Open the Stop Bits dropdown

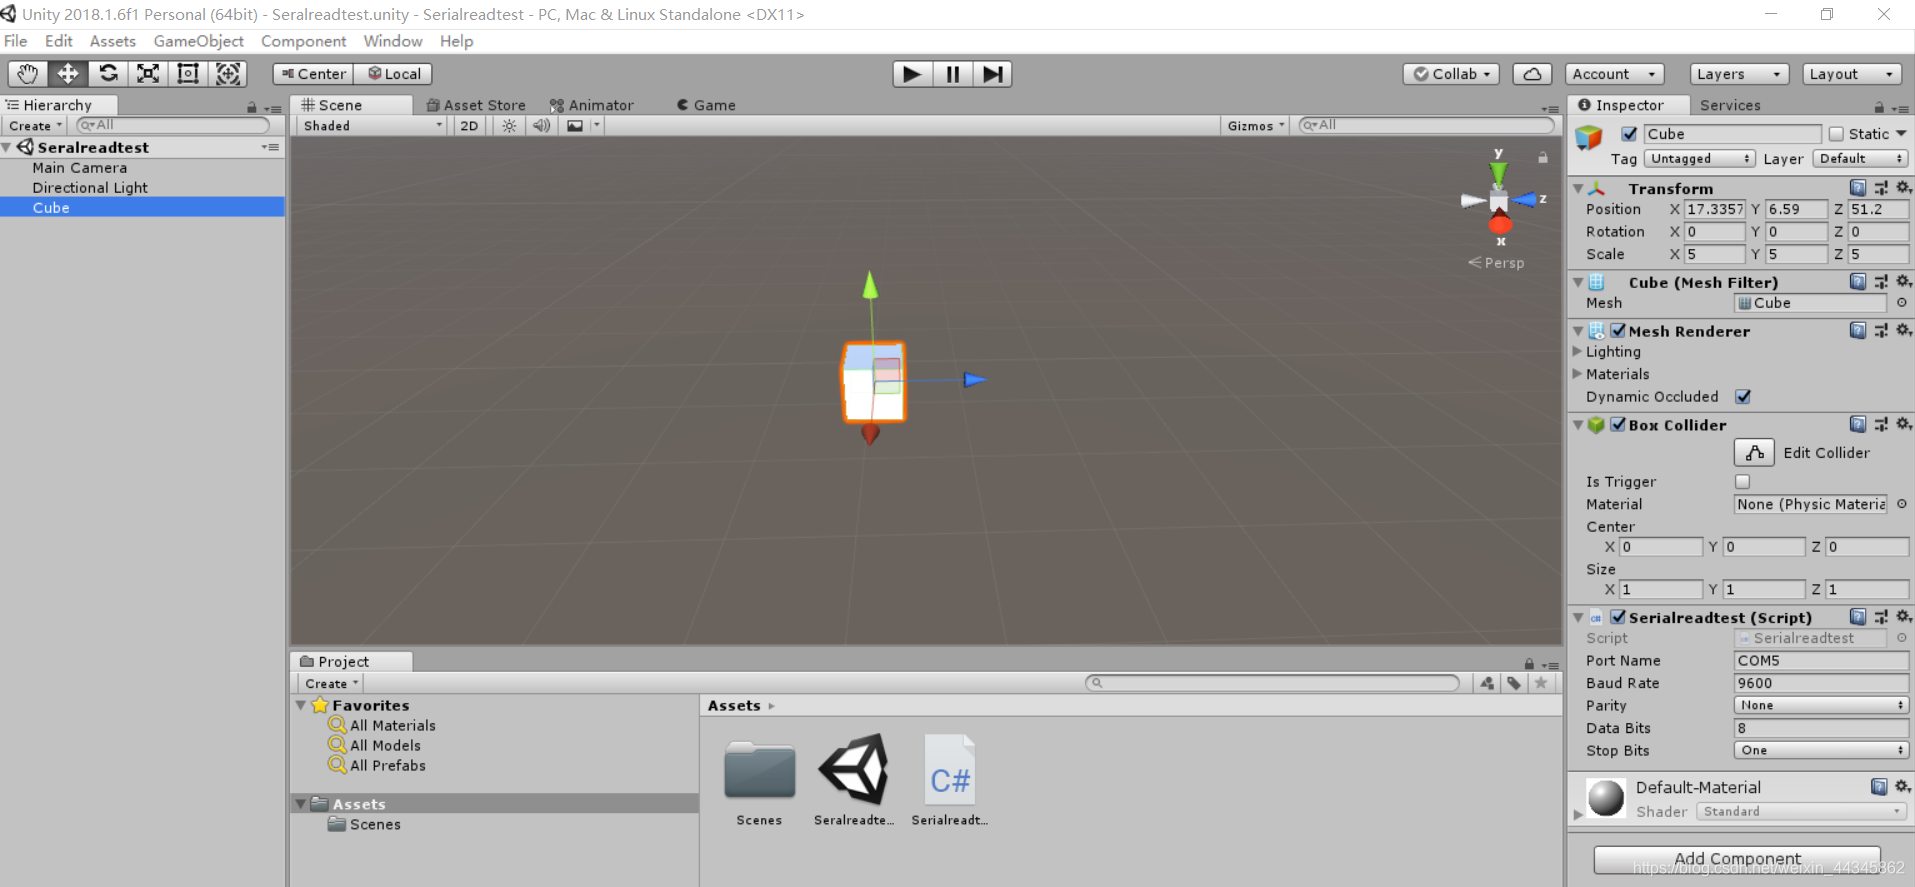click(1821, 751)
